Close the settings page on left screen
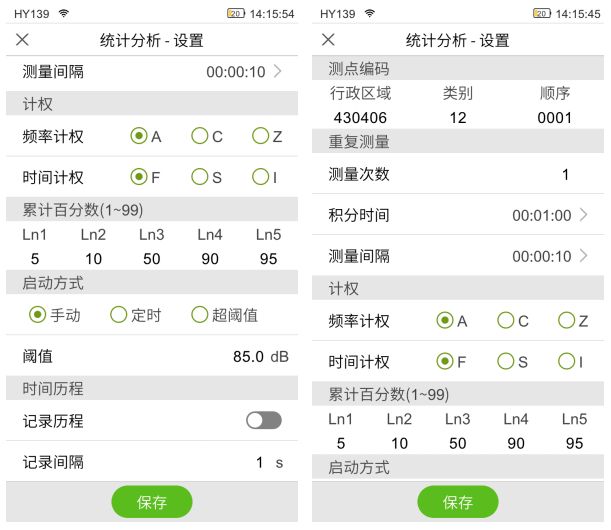 click(x=23, y=40)
